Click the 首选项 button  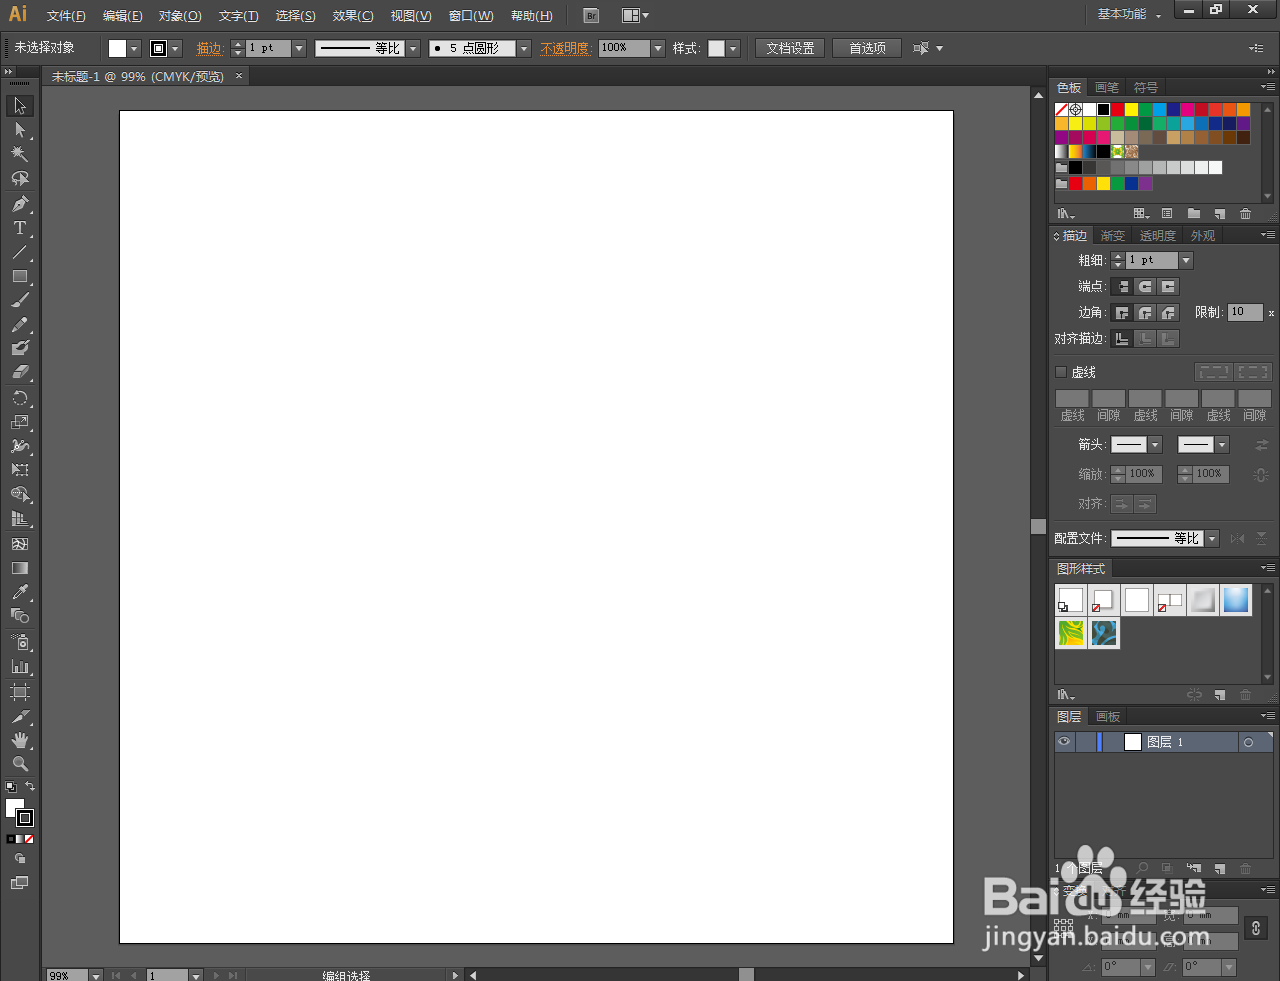pos(867,48)
